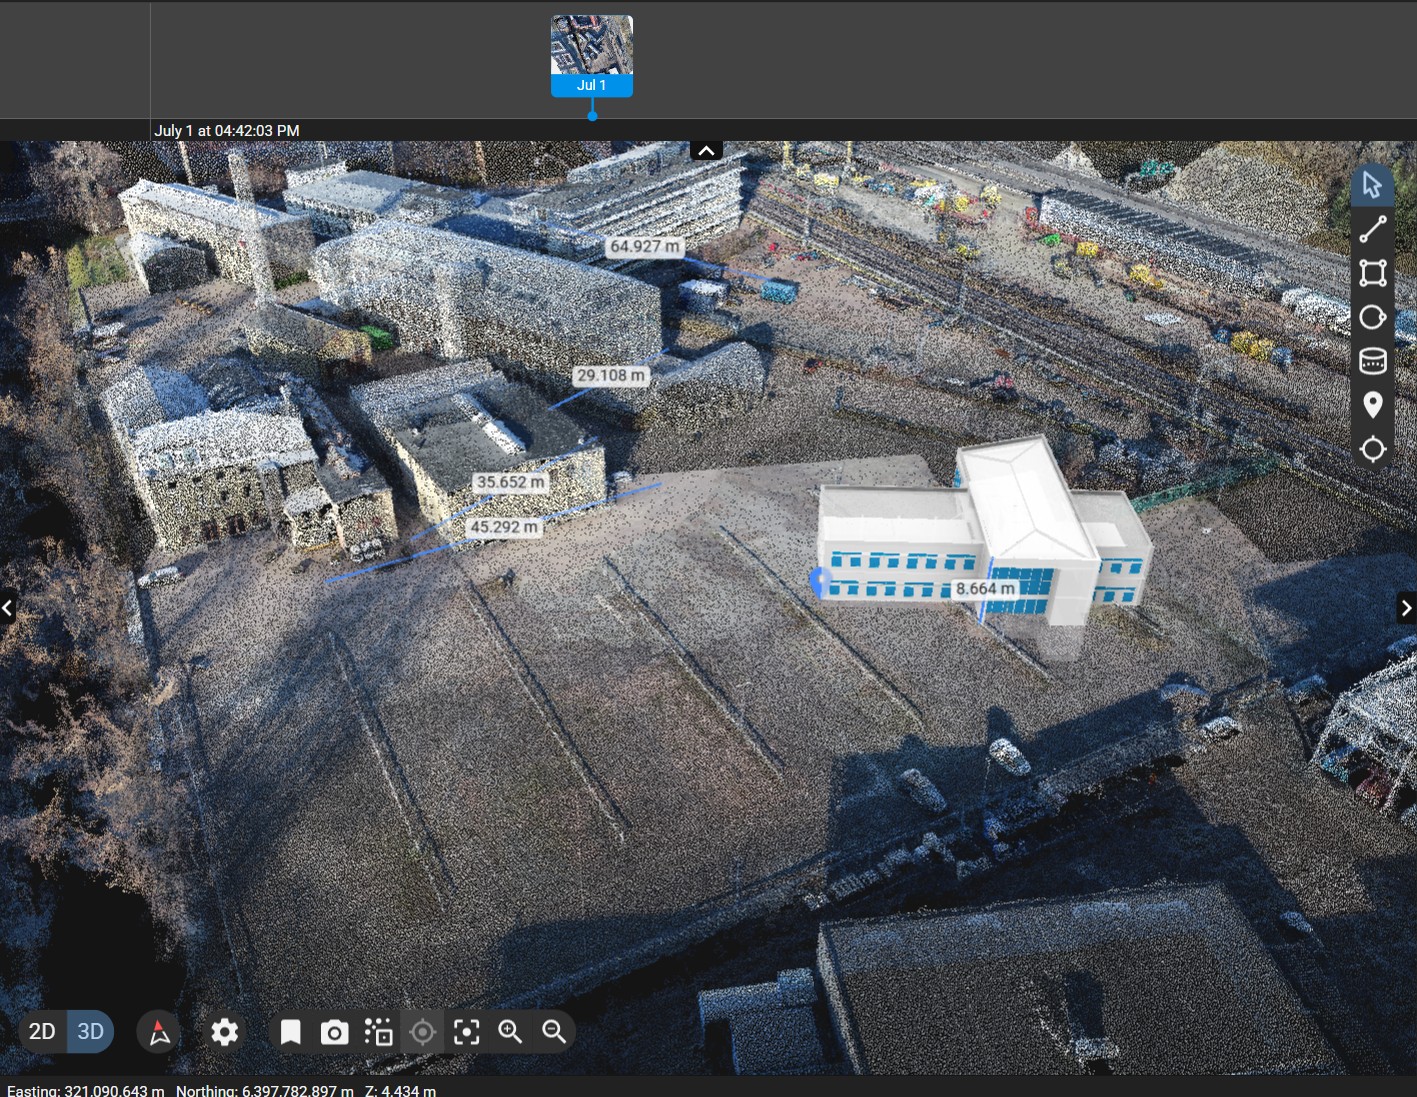Expand the right side panel arrow

[x=1406, y=607]
